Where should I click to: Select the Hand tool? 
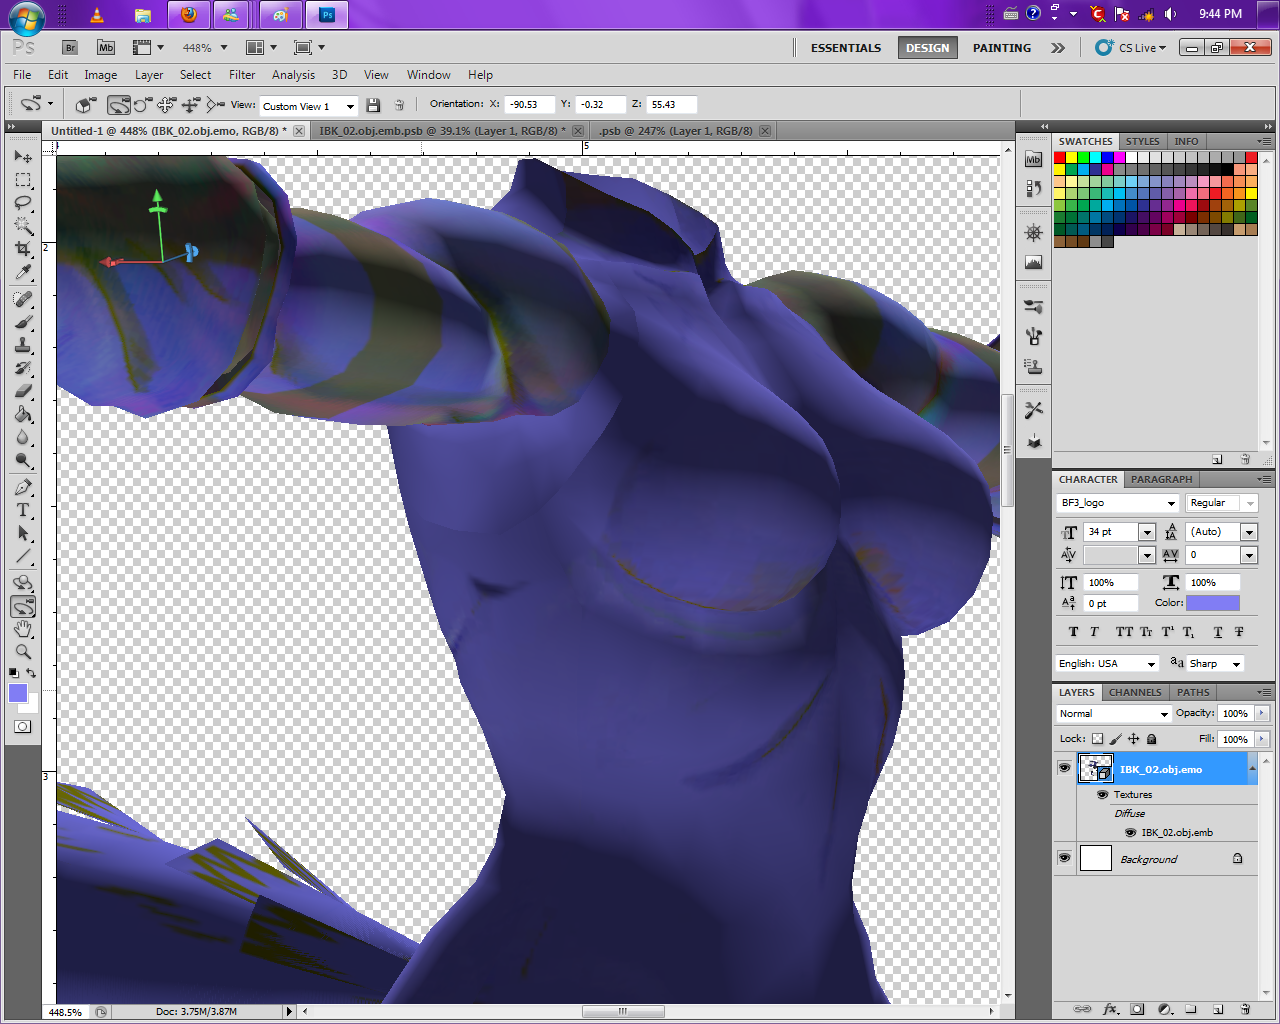[23, 629]
